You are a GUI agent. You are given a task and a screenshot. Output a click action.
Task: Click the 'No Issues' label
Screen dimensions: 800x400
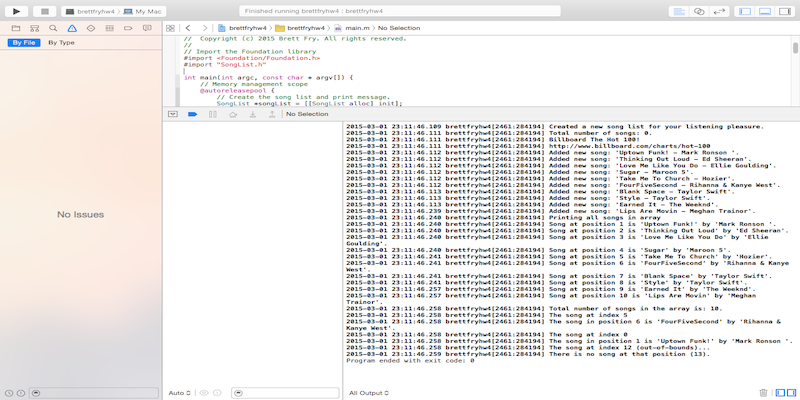(x=81, y=215)
